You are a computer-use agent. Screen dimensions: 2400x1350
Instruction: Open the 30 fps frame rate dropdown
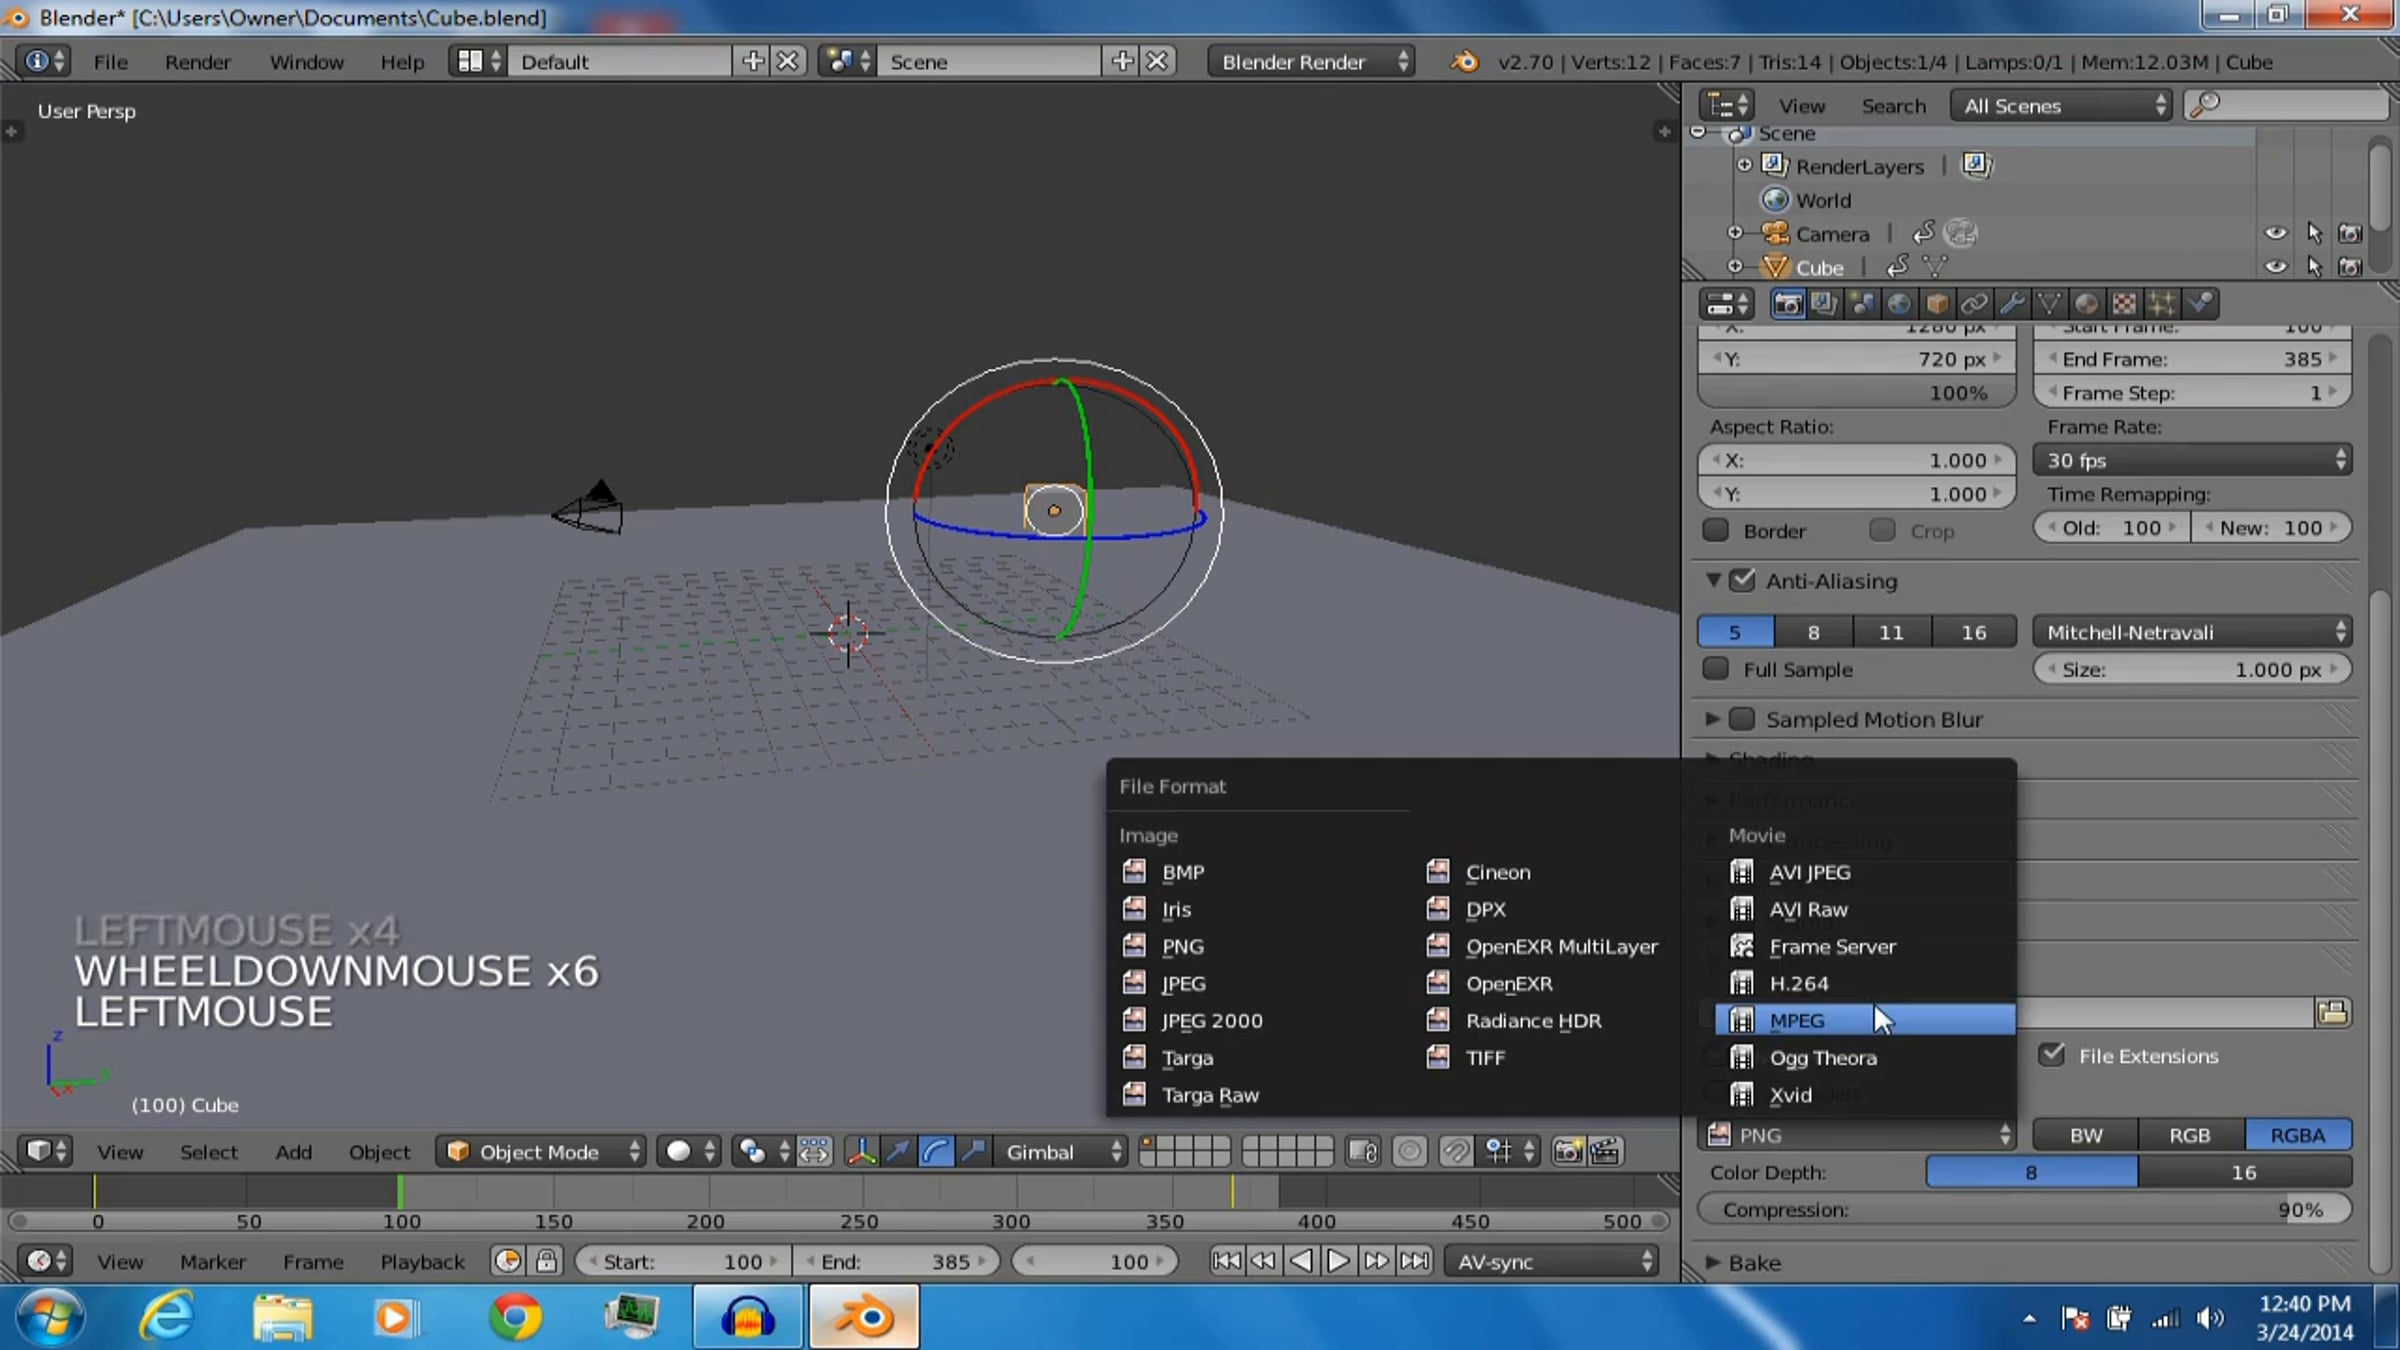click(x=2192, y=460)
